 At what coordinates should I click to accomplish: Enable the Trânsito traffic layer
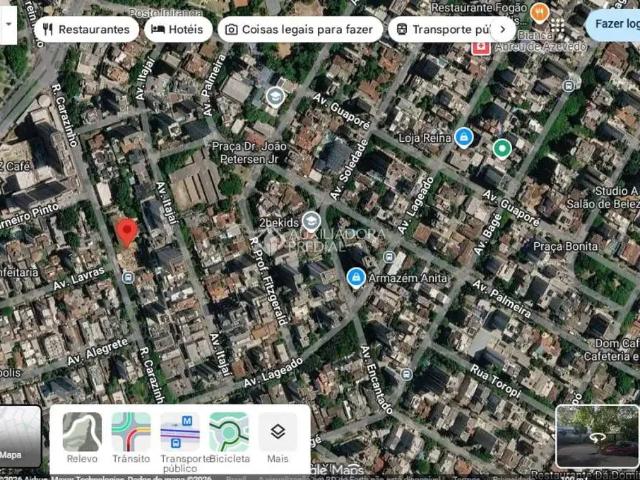131,437
